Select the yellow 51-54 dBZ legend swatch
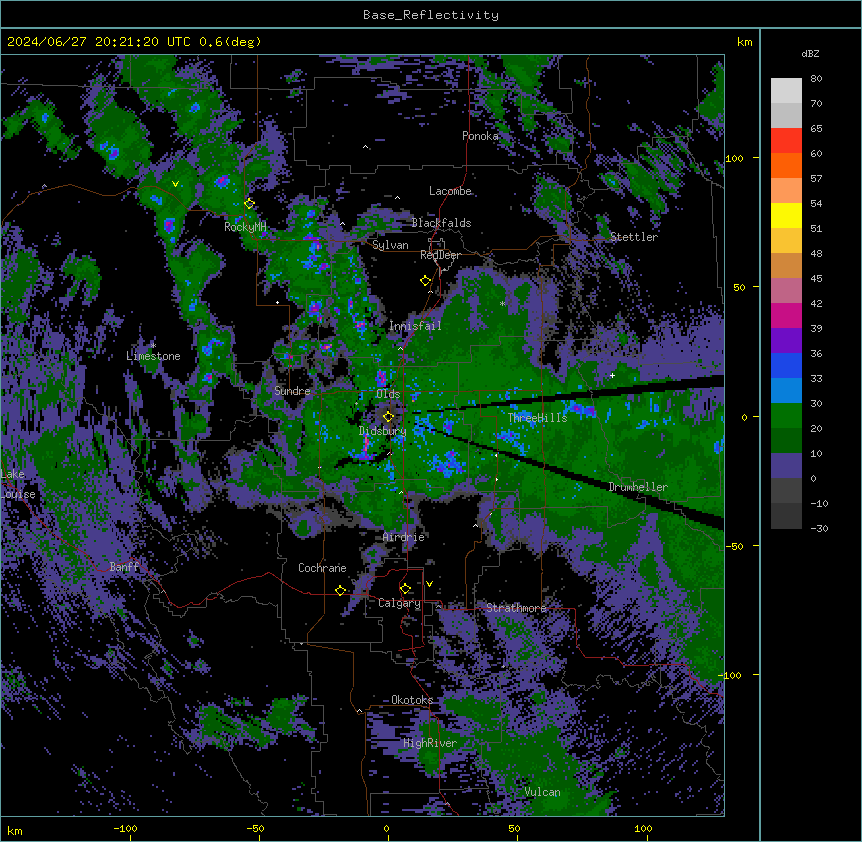 [x=786, y=215]
